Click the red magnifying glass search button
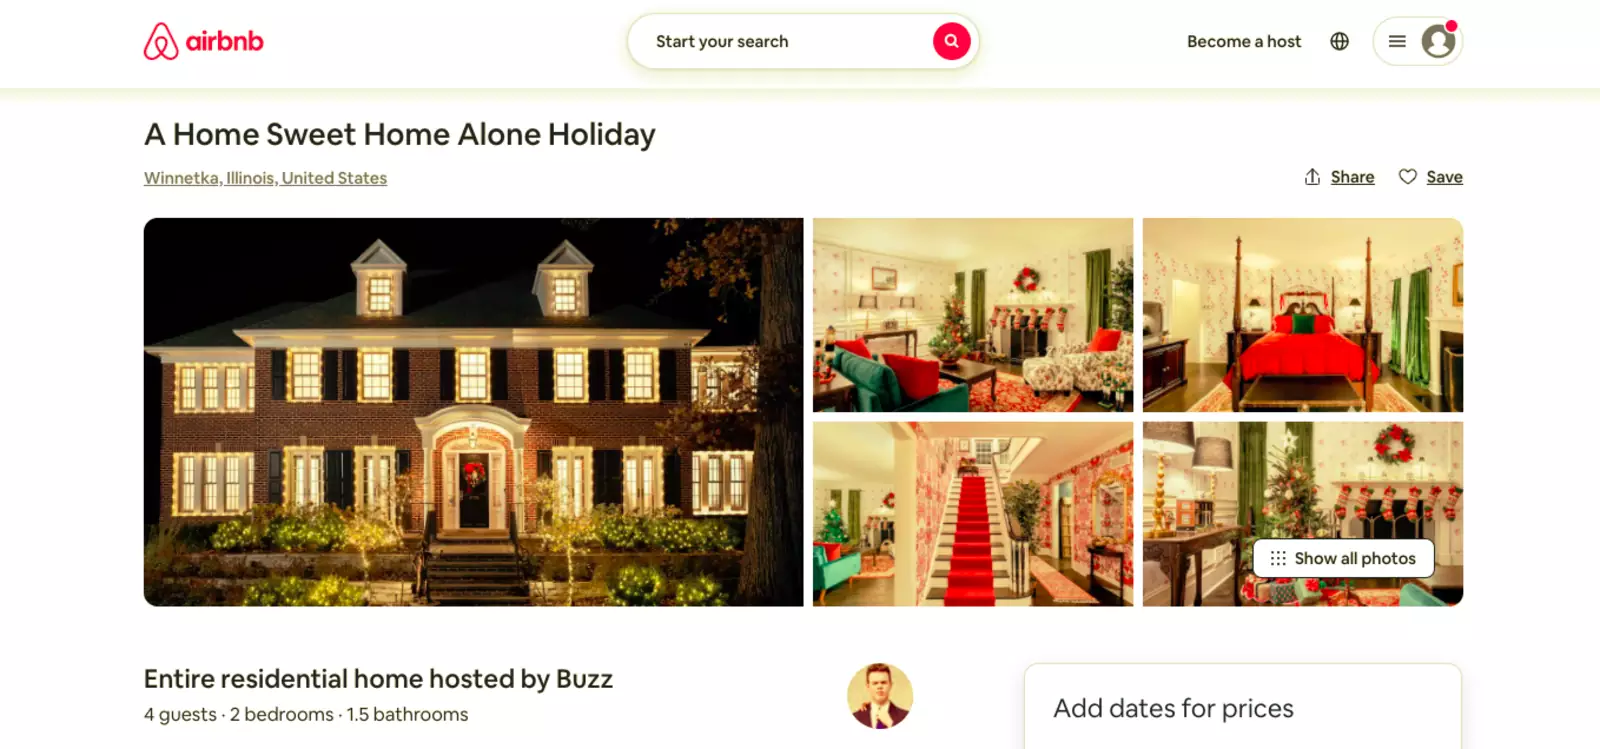The height and width of the screenshot is (749, 1600). pos(951,41)
